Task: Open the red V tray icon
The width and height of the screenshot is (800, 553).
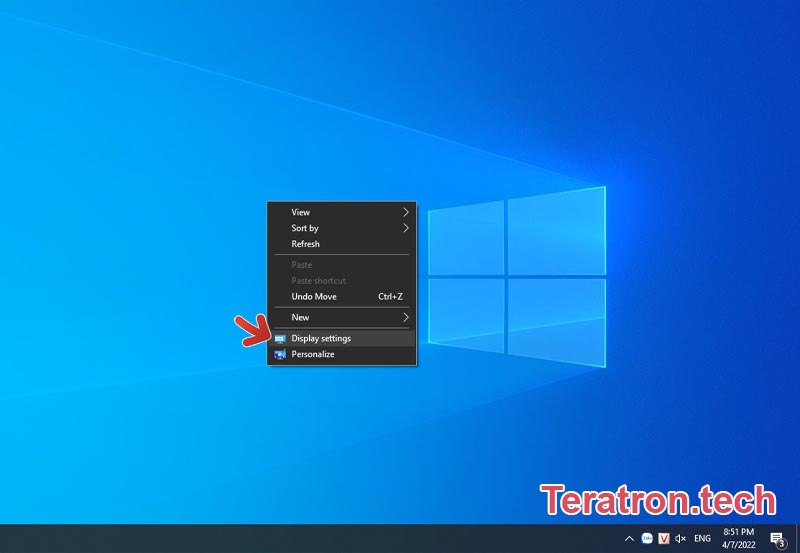Action: (x=664, y=538)
